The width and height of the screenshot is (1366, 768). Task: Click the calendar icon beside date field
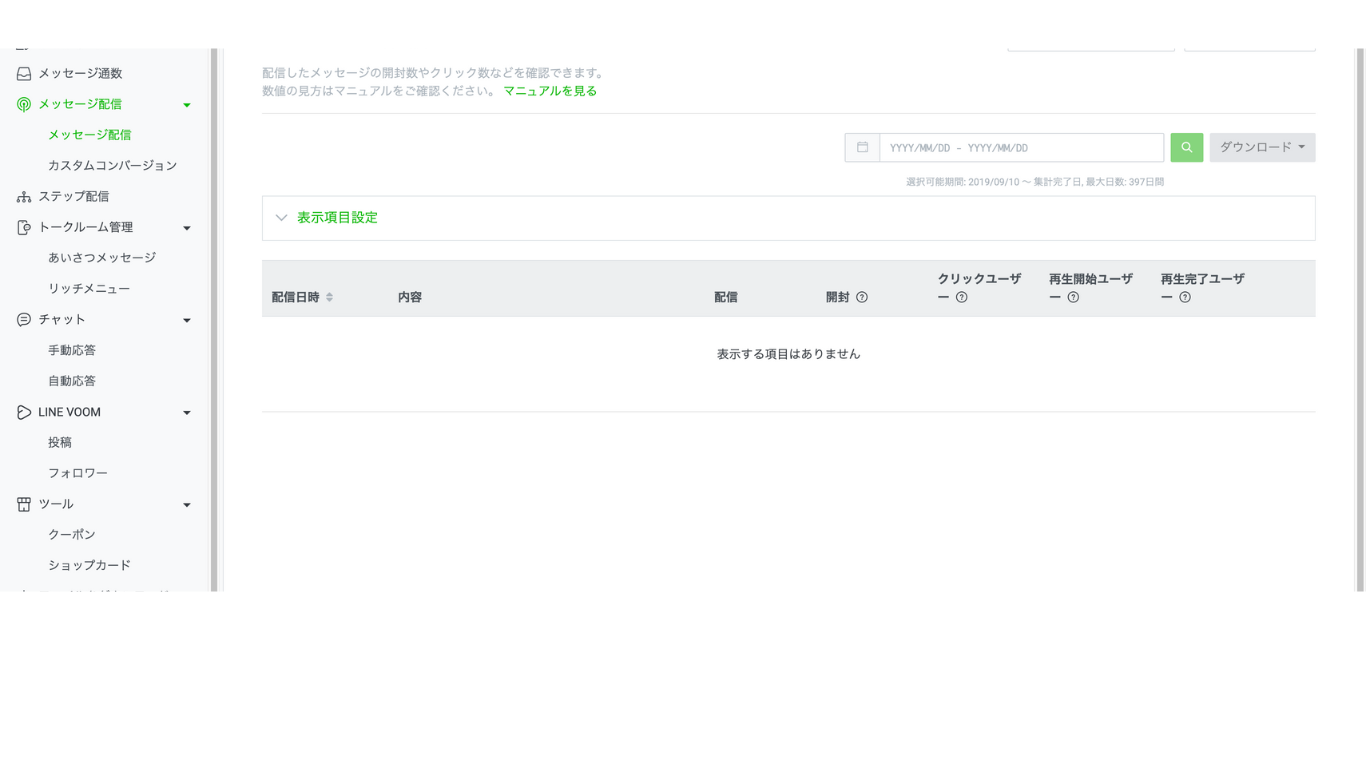(862, 148)
